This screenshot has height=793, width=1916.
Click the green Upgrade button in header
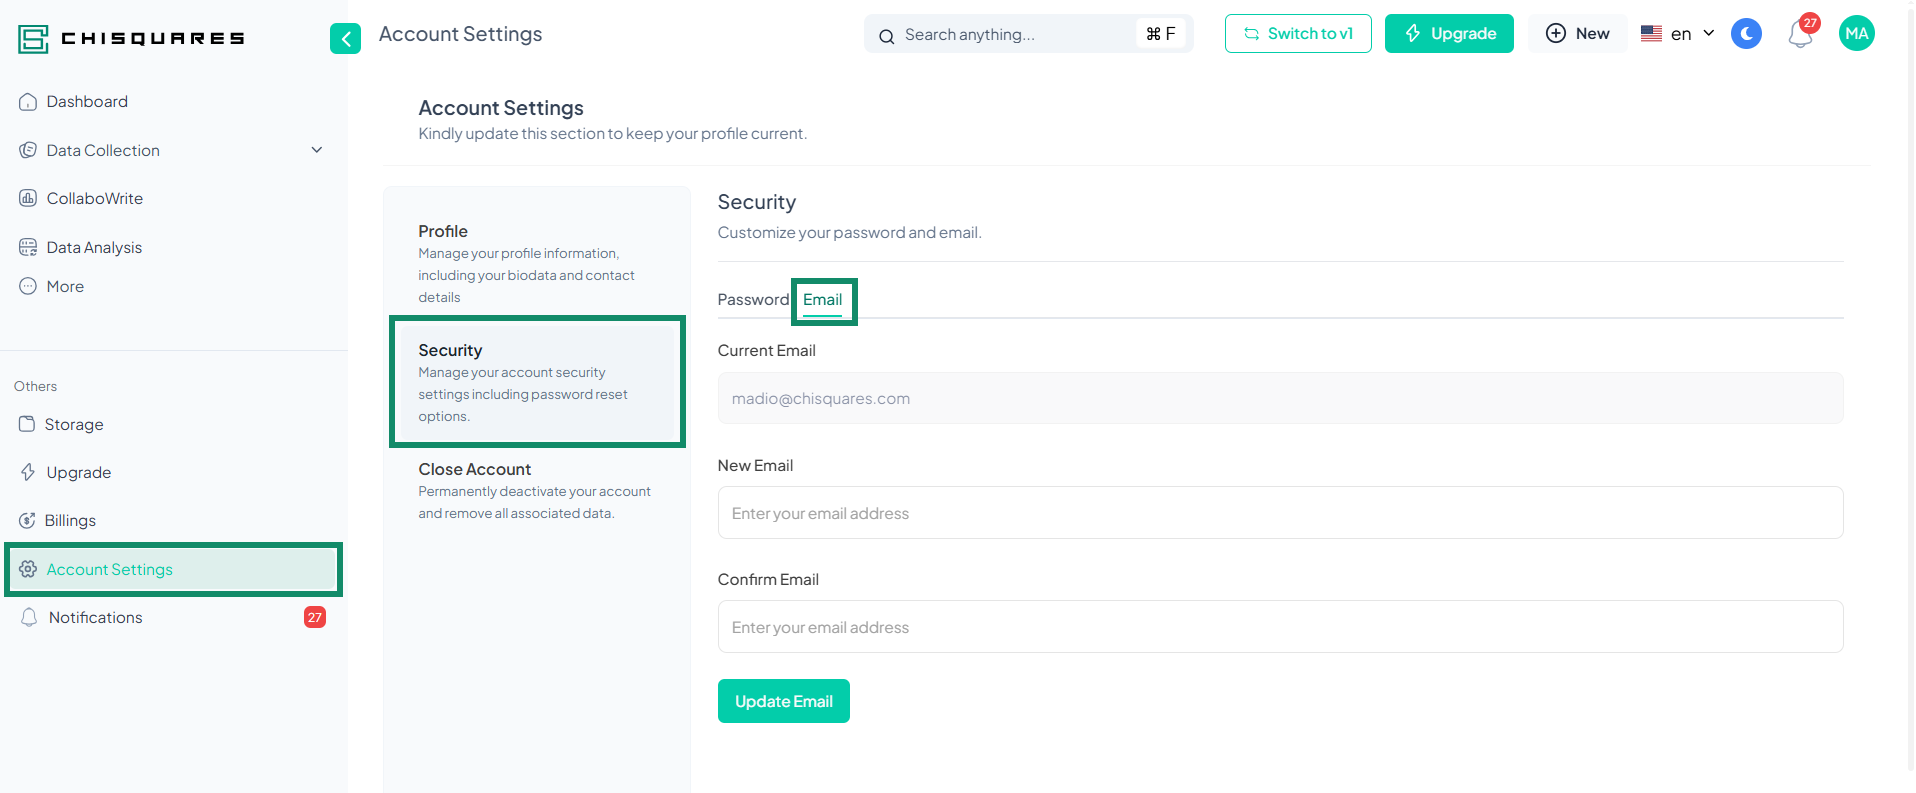point(1449,33)
